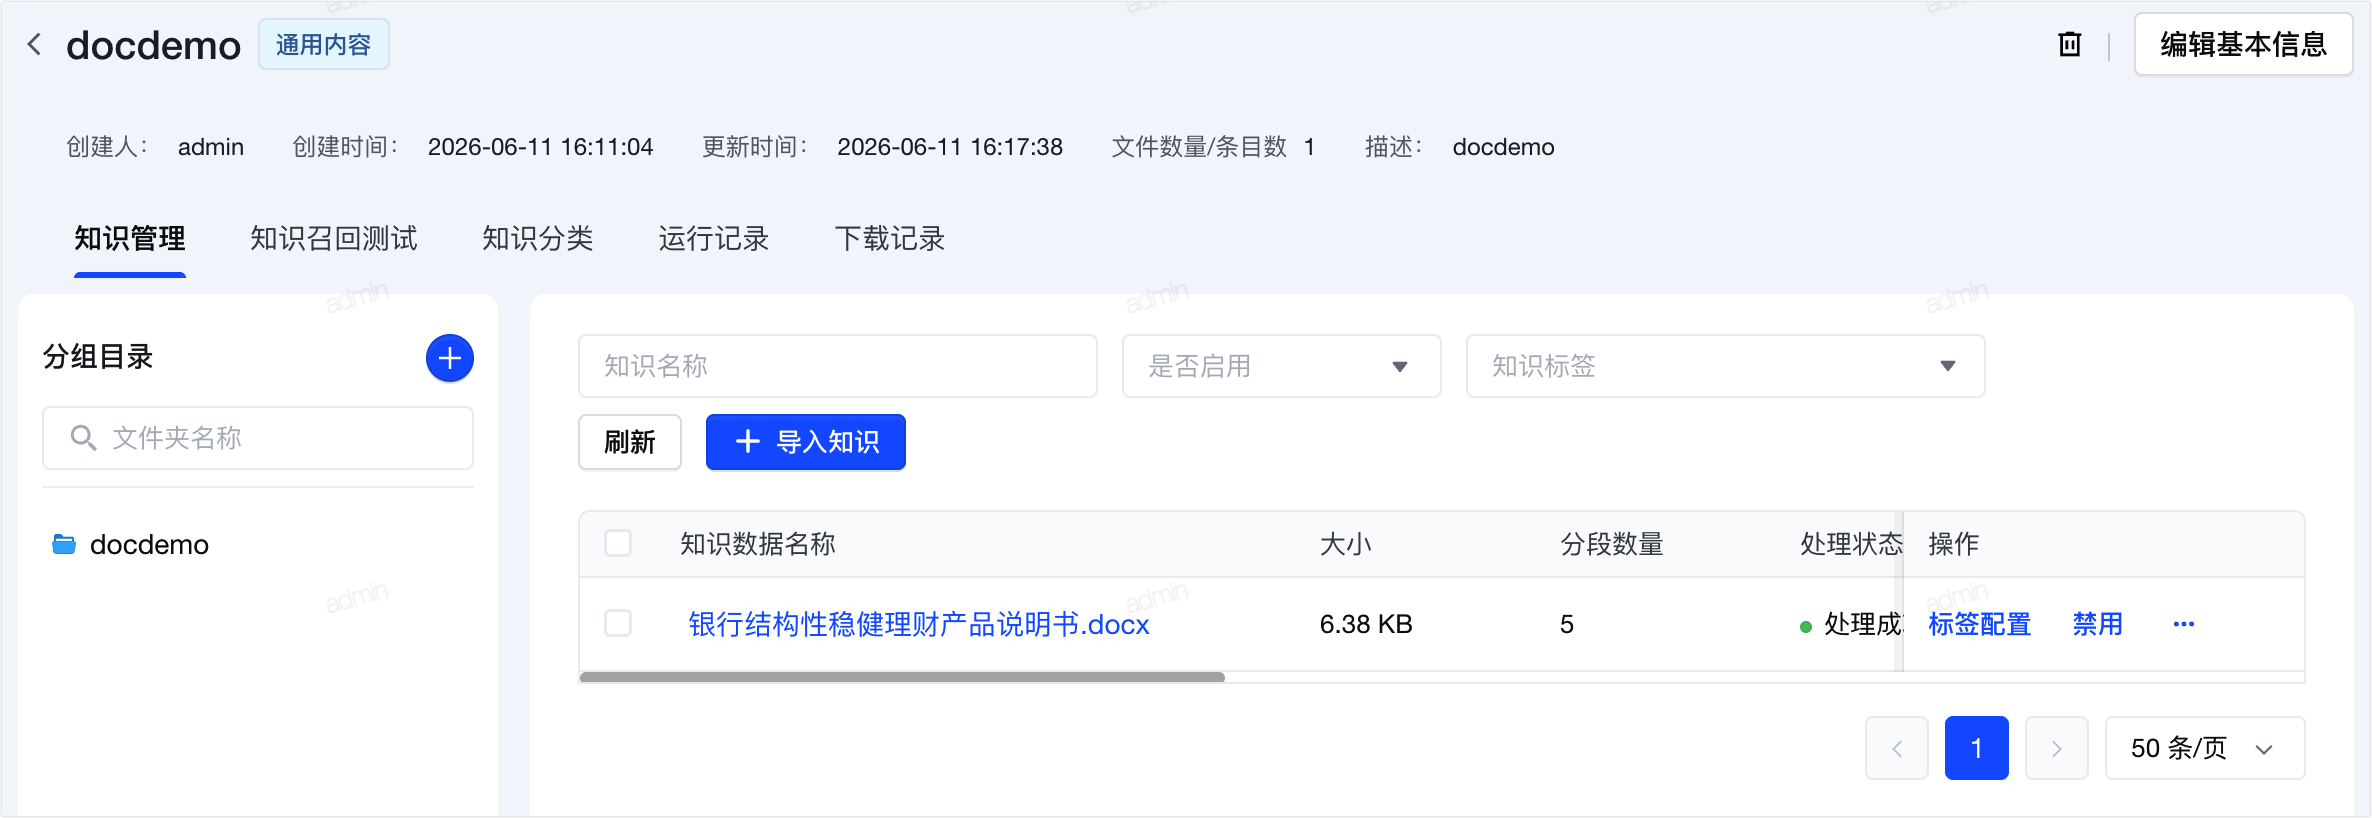Click the 刷新 button

pos(630,442)
